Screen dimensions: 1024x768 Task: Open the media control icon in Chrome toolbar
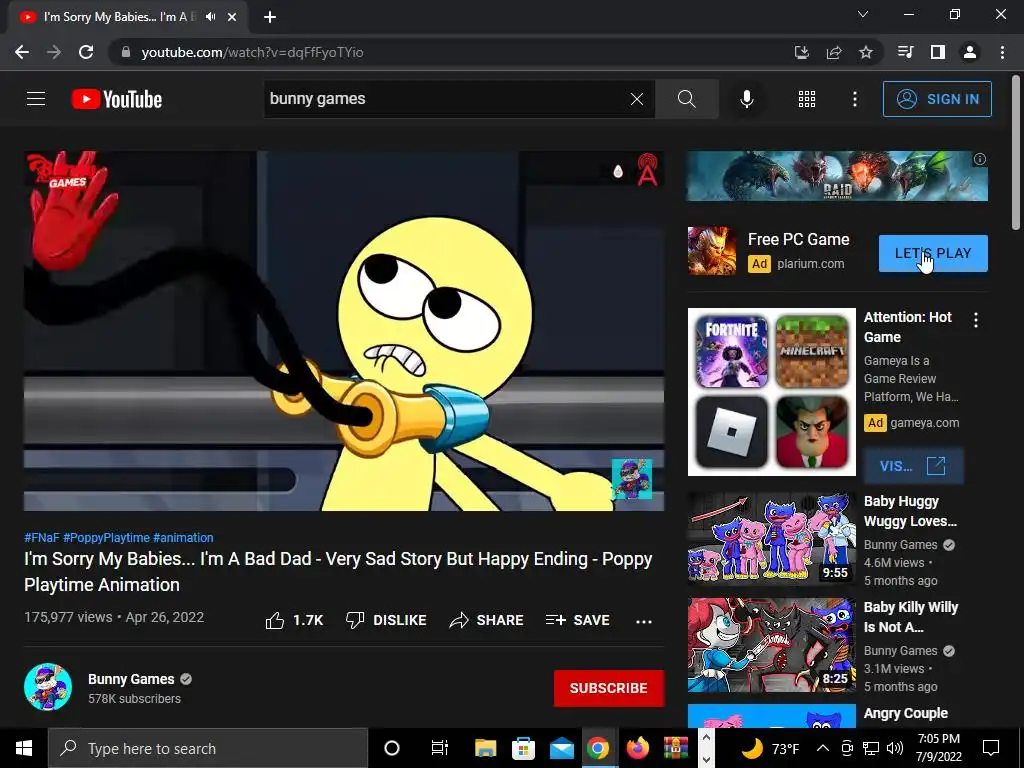(906, 52)
